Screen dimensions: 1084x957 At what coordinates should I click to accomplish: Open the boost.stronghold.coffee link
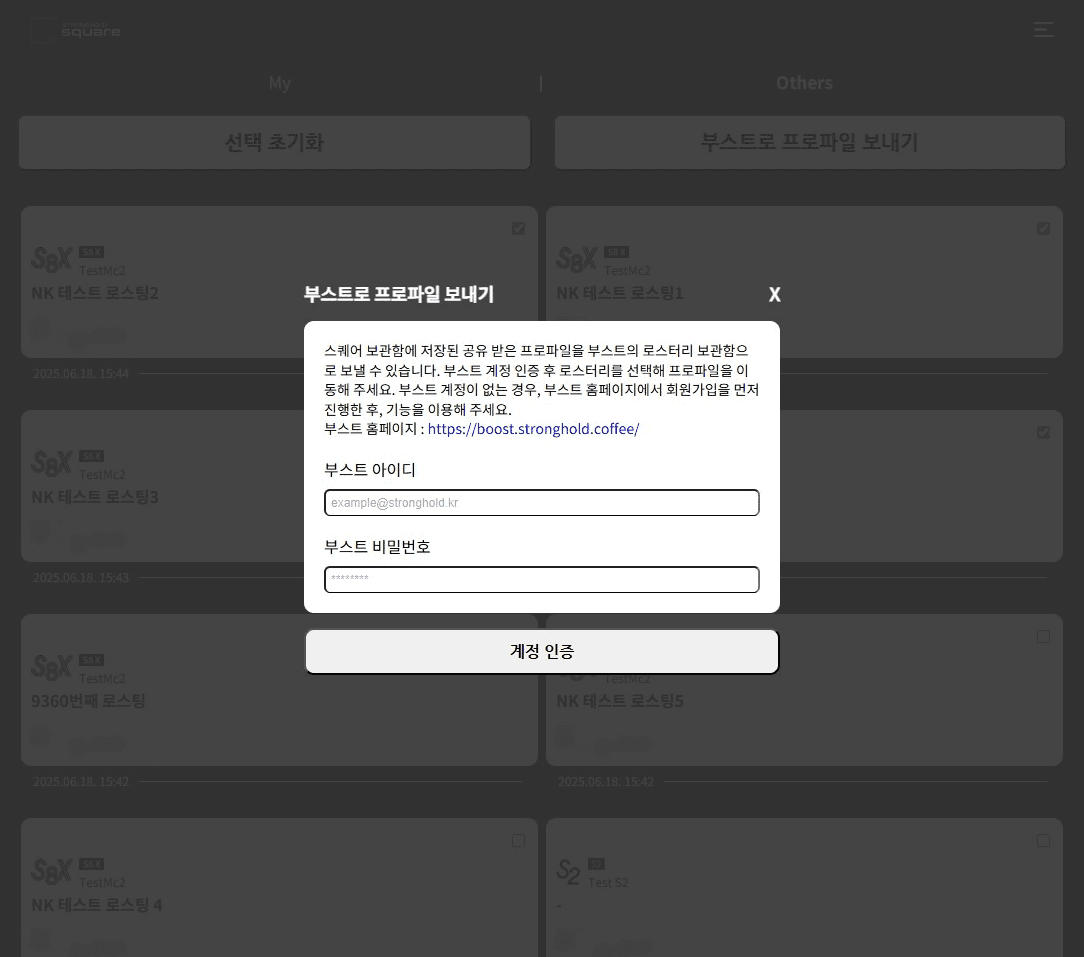tap(533, 429)
